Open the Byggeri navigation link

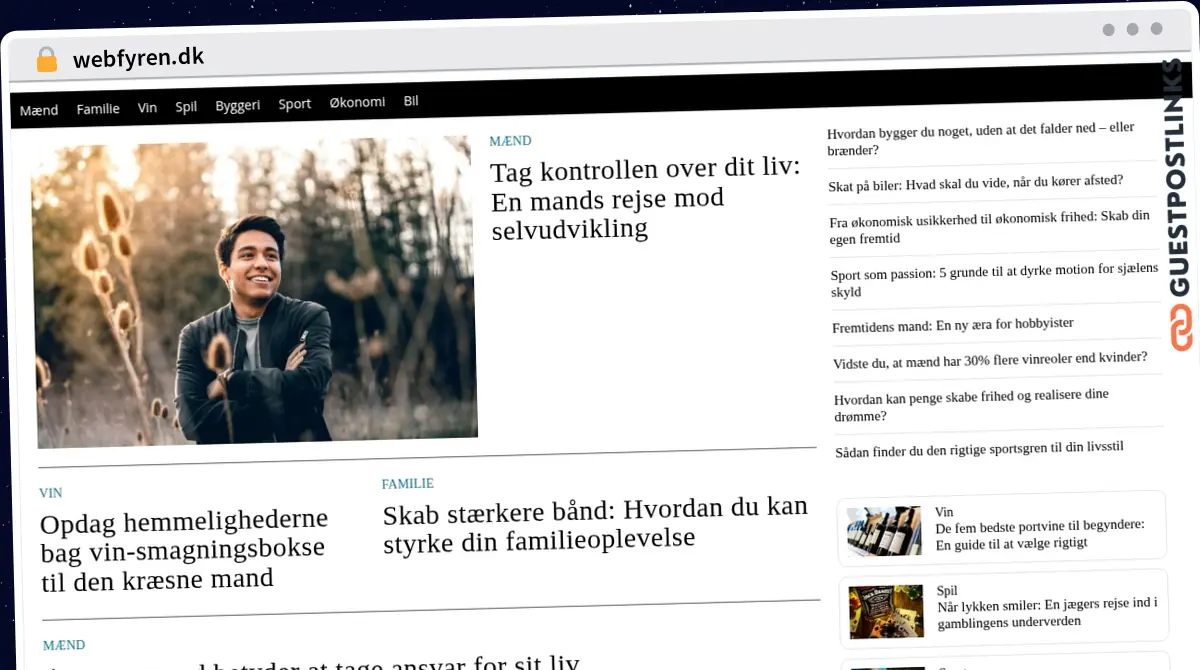(x=238, y=105)
